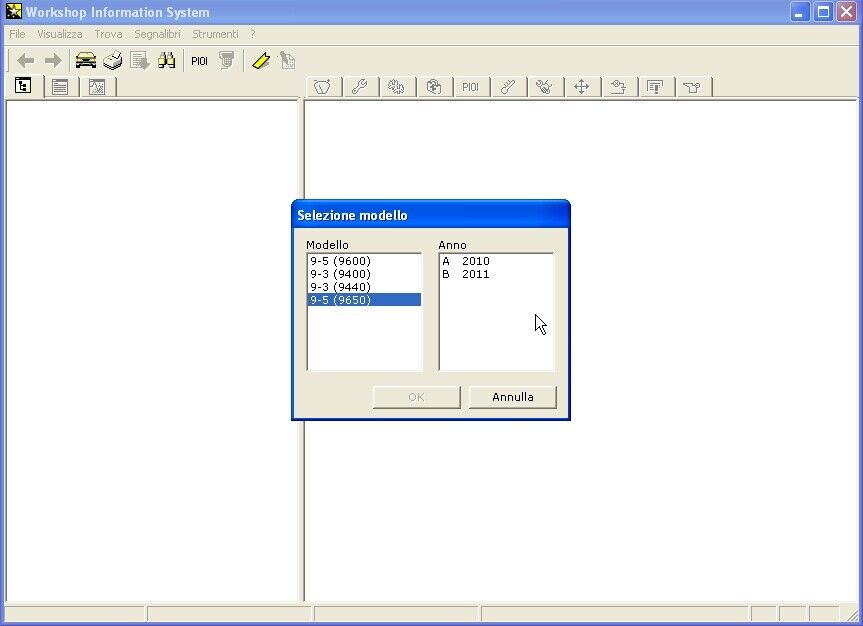Click the diagonal spanner tool tab icon
The height and width of the screenshot is (626, 863).
(507, 86)
